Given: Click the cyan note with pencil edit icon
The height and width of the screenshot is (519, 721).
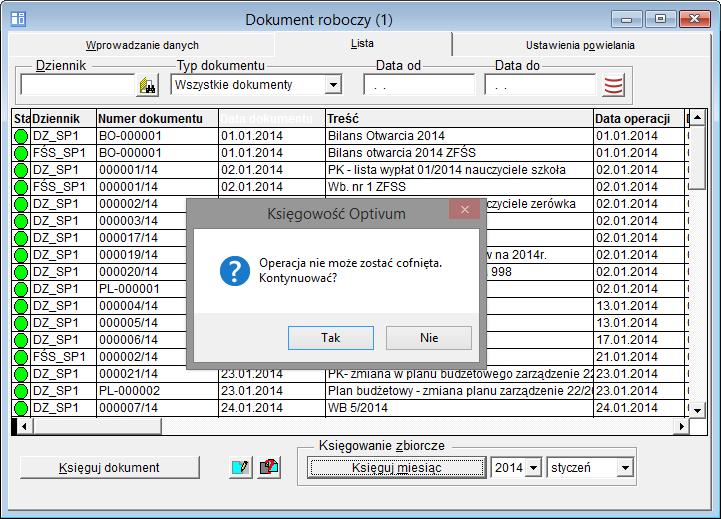Looking at the screenshot, I should [x=241, y=468].
